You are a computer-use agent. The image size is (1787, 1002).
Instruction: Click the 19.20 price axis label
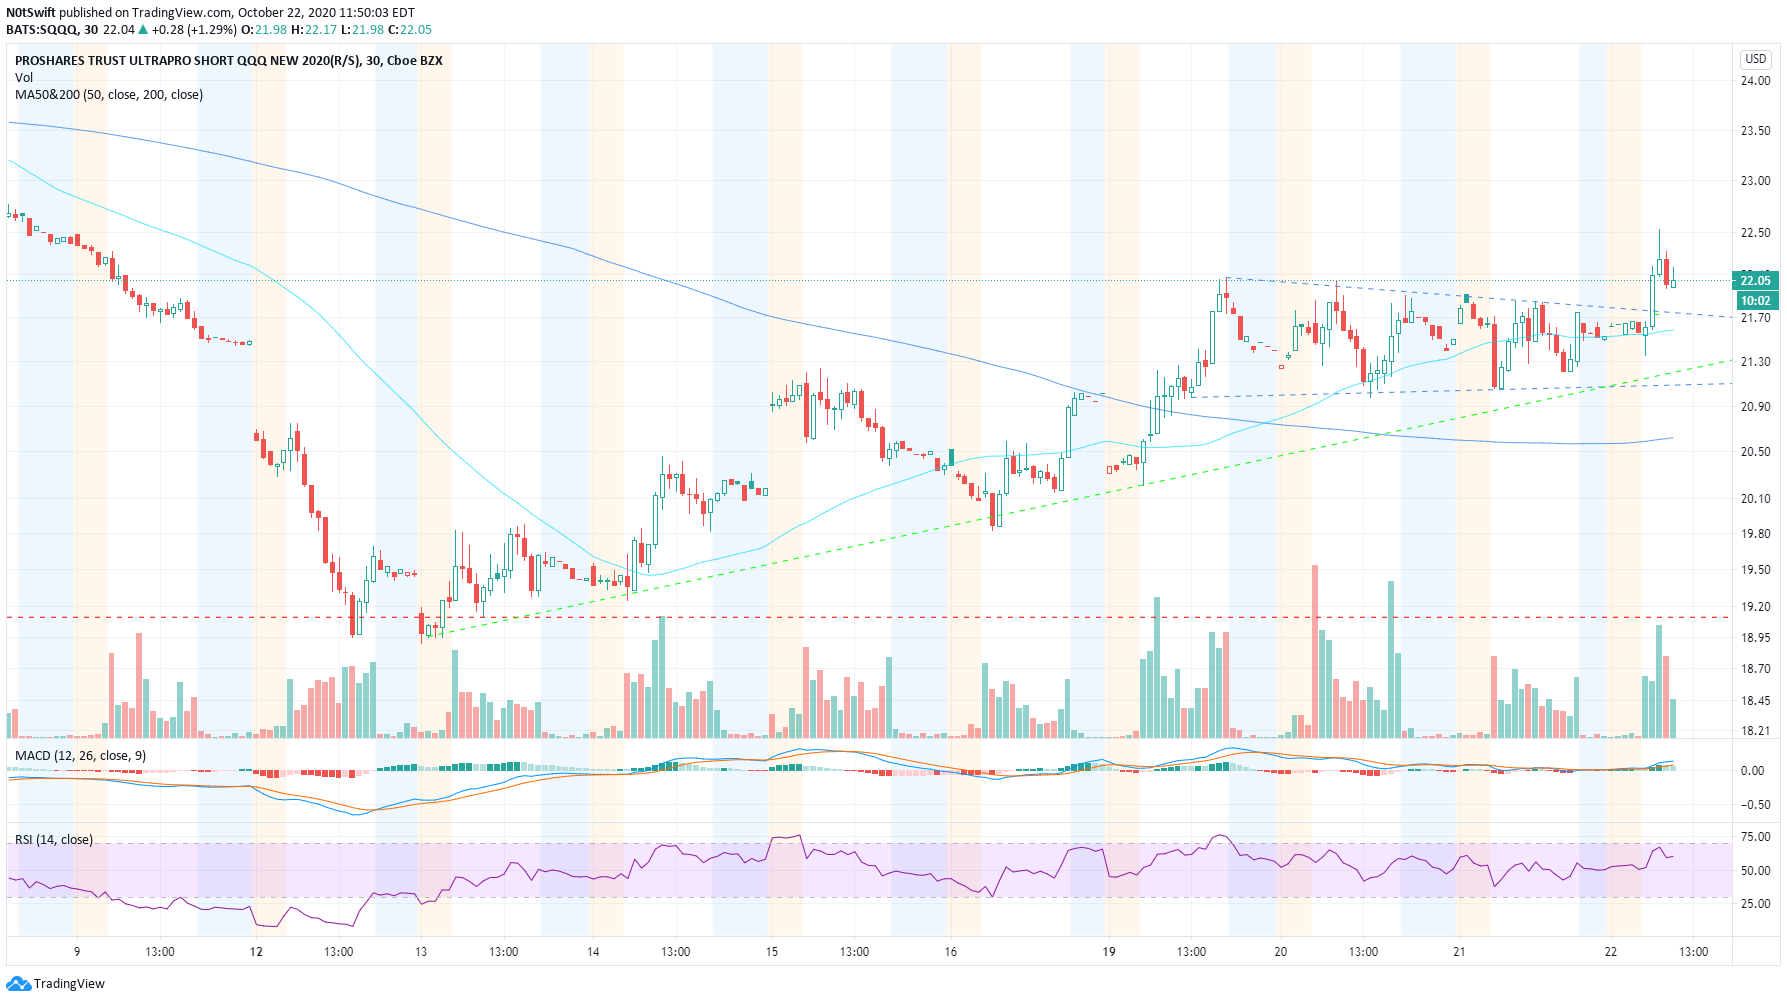(x=1756, y=607)
